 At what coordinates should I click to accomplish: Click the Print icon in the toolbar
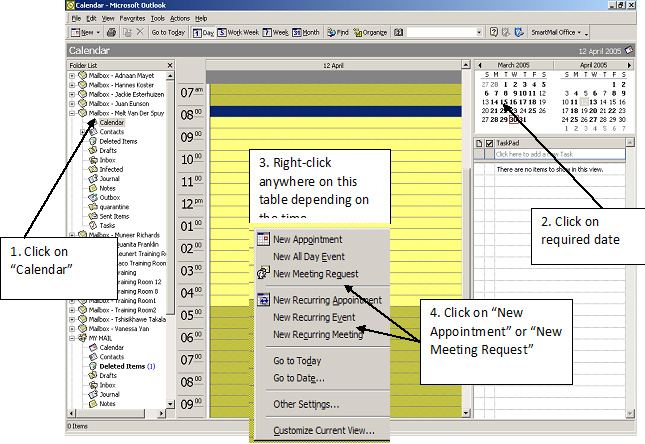(110, 32)
